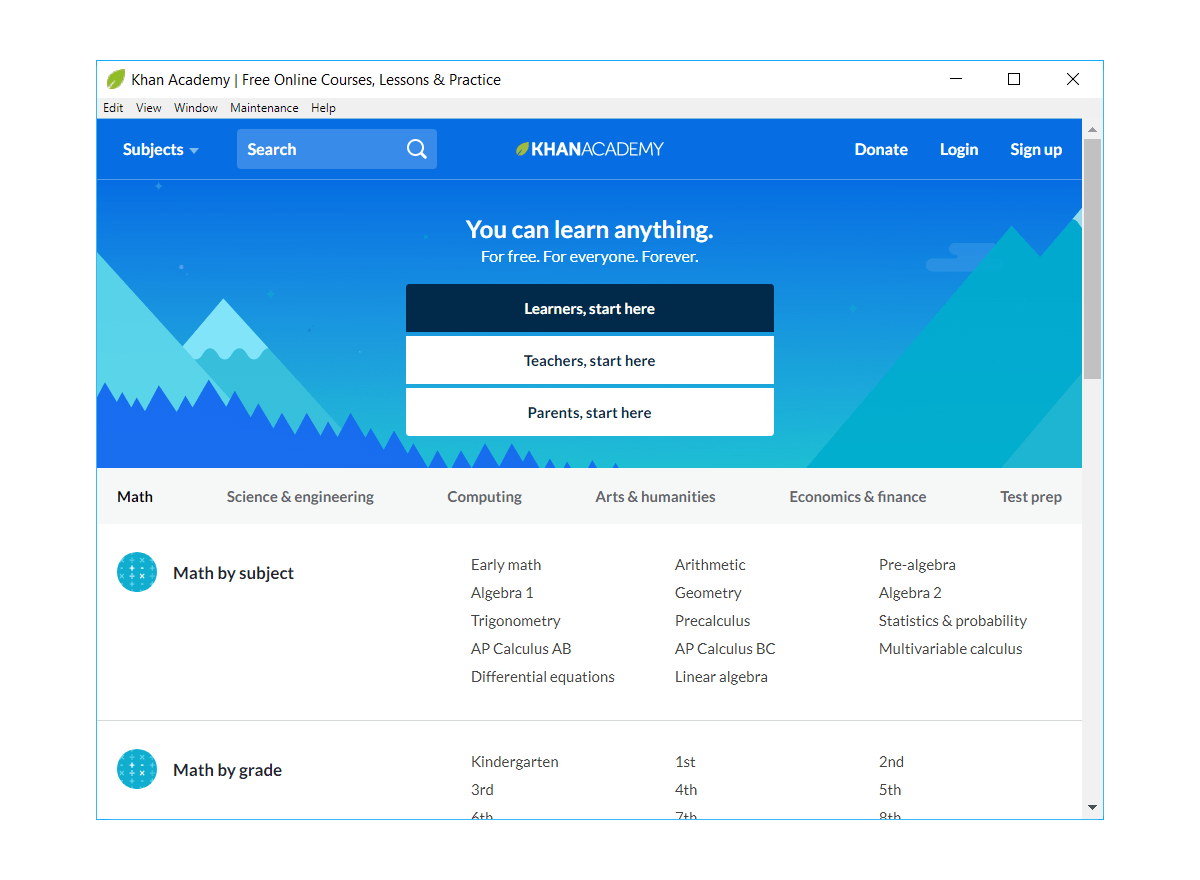Open the 2nd grade link
The width and height of the screenshot is (1200, 880).
[891, 762]
